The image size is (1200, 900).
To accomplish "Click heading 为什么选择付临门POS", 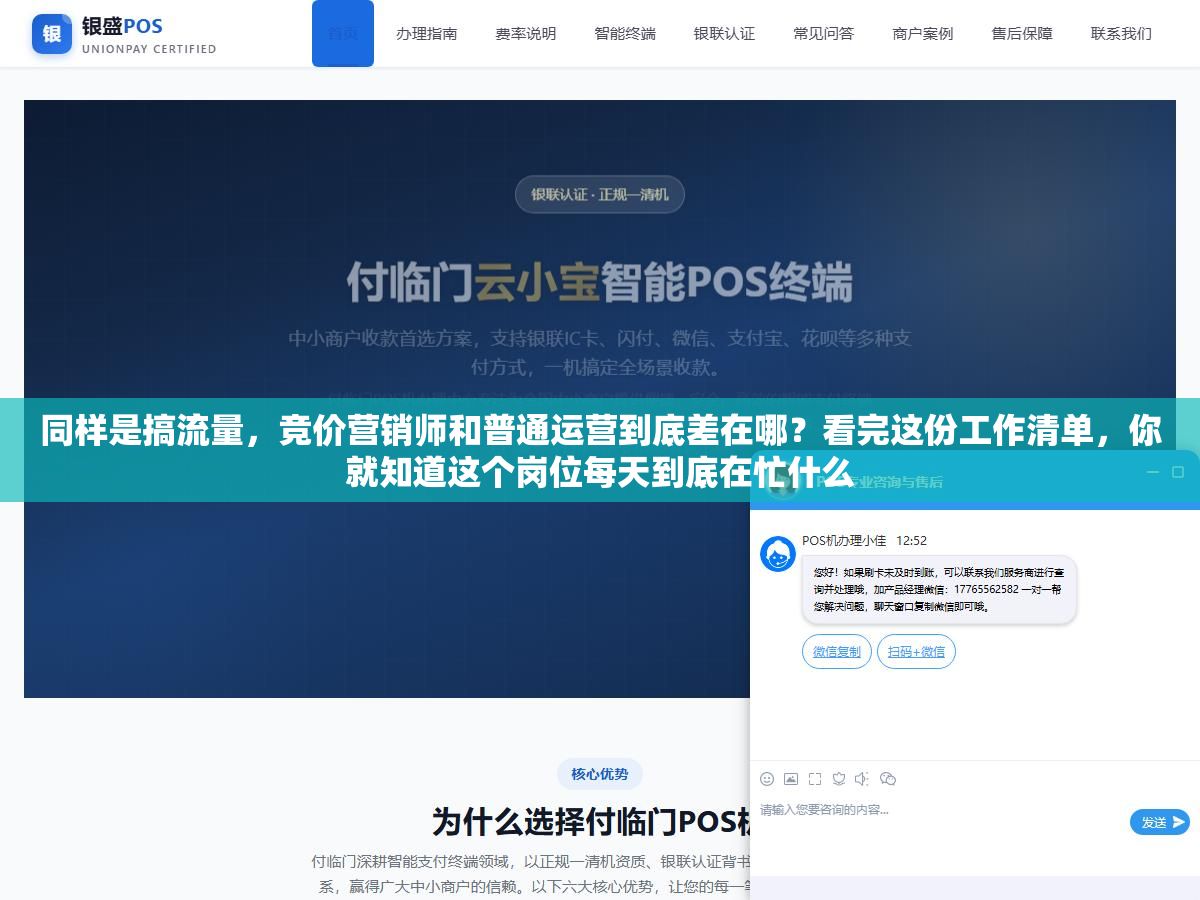I will pos(592,822).
